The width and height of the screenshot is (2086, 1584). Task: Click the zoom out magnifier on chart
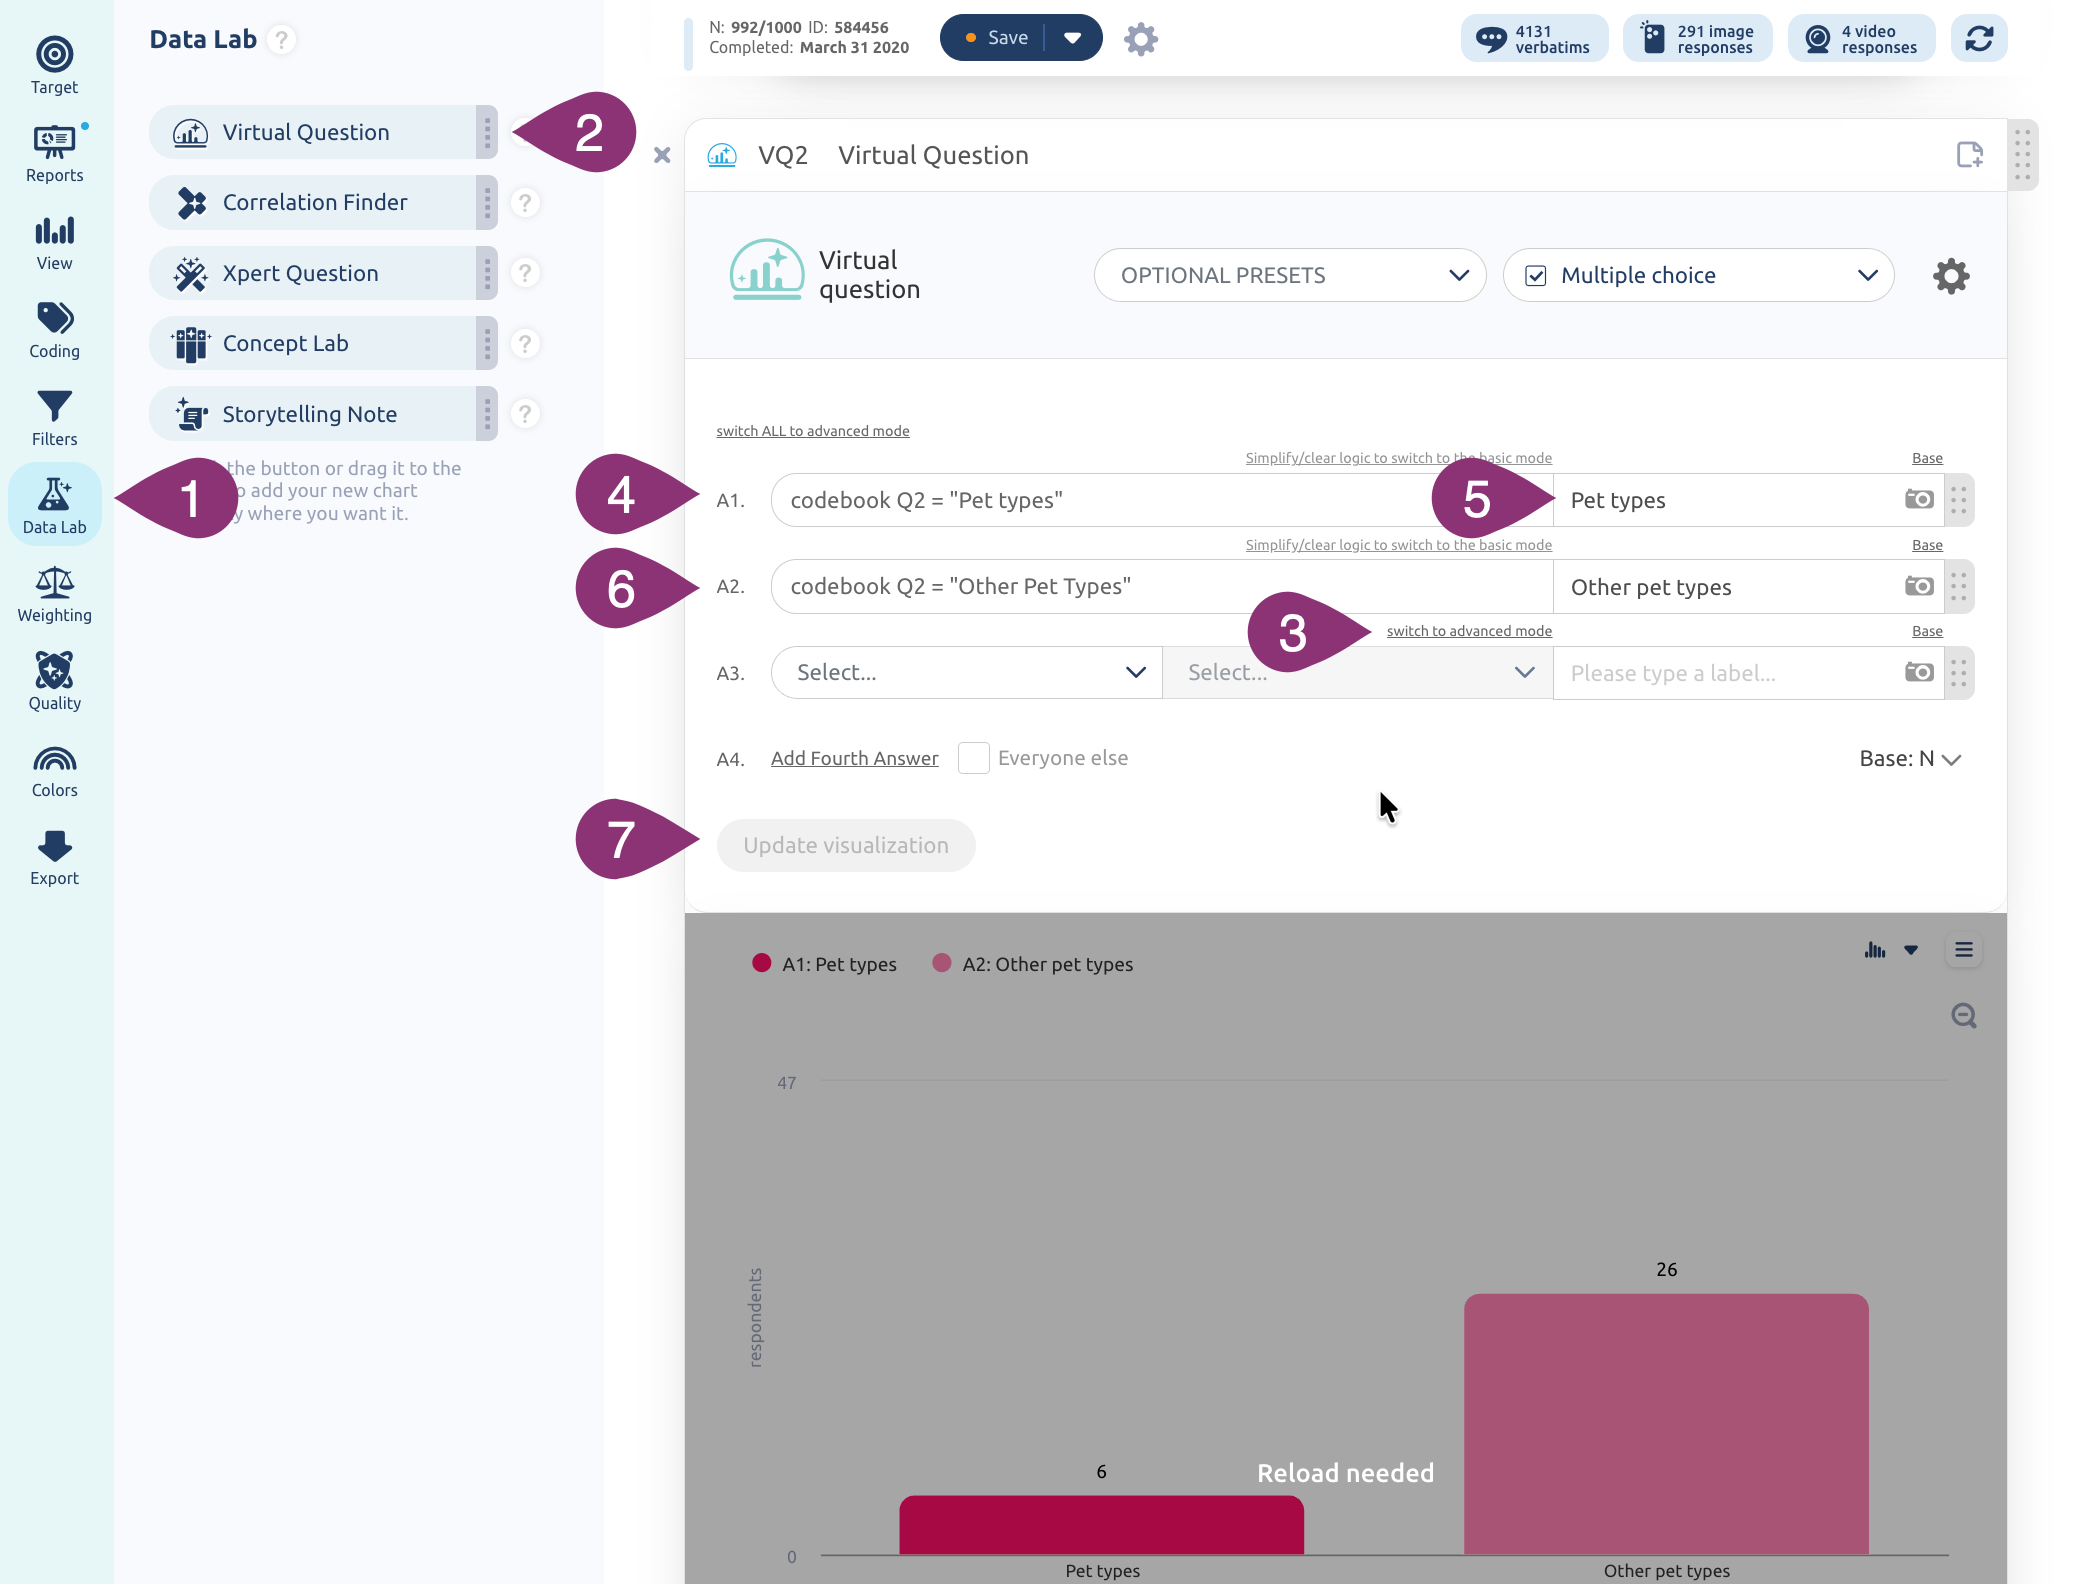(1964, 1016)
